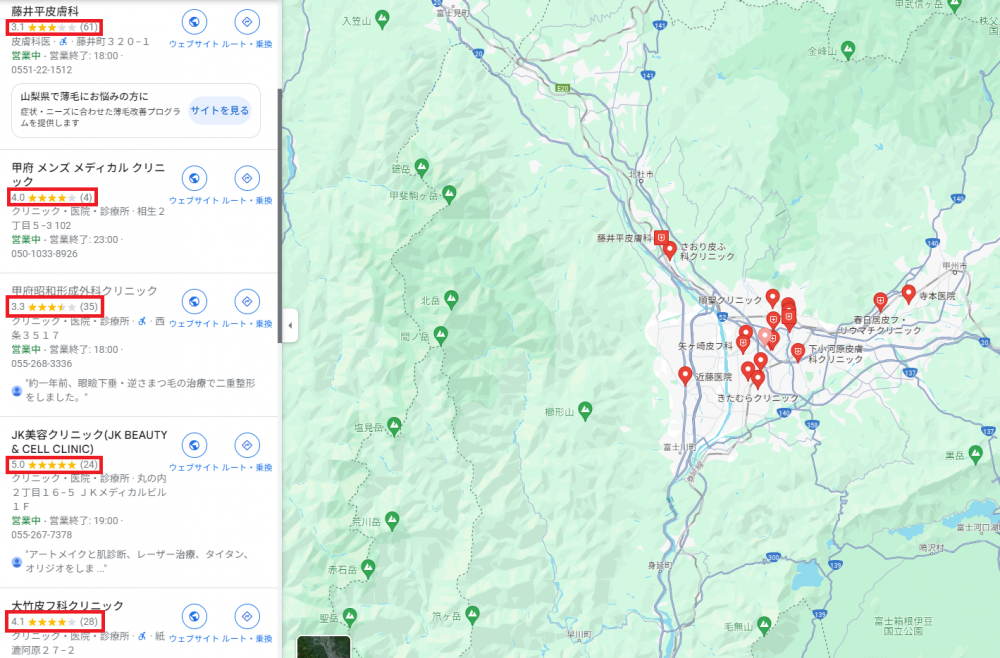Click the 山梨県で薄毛にお悩みの方に ad heading
Screen dimensions: 1000x658
tap(84, 96)
